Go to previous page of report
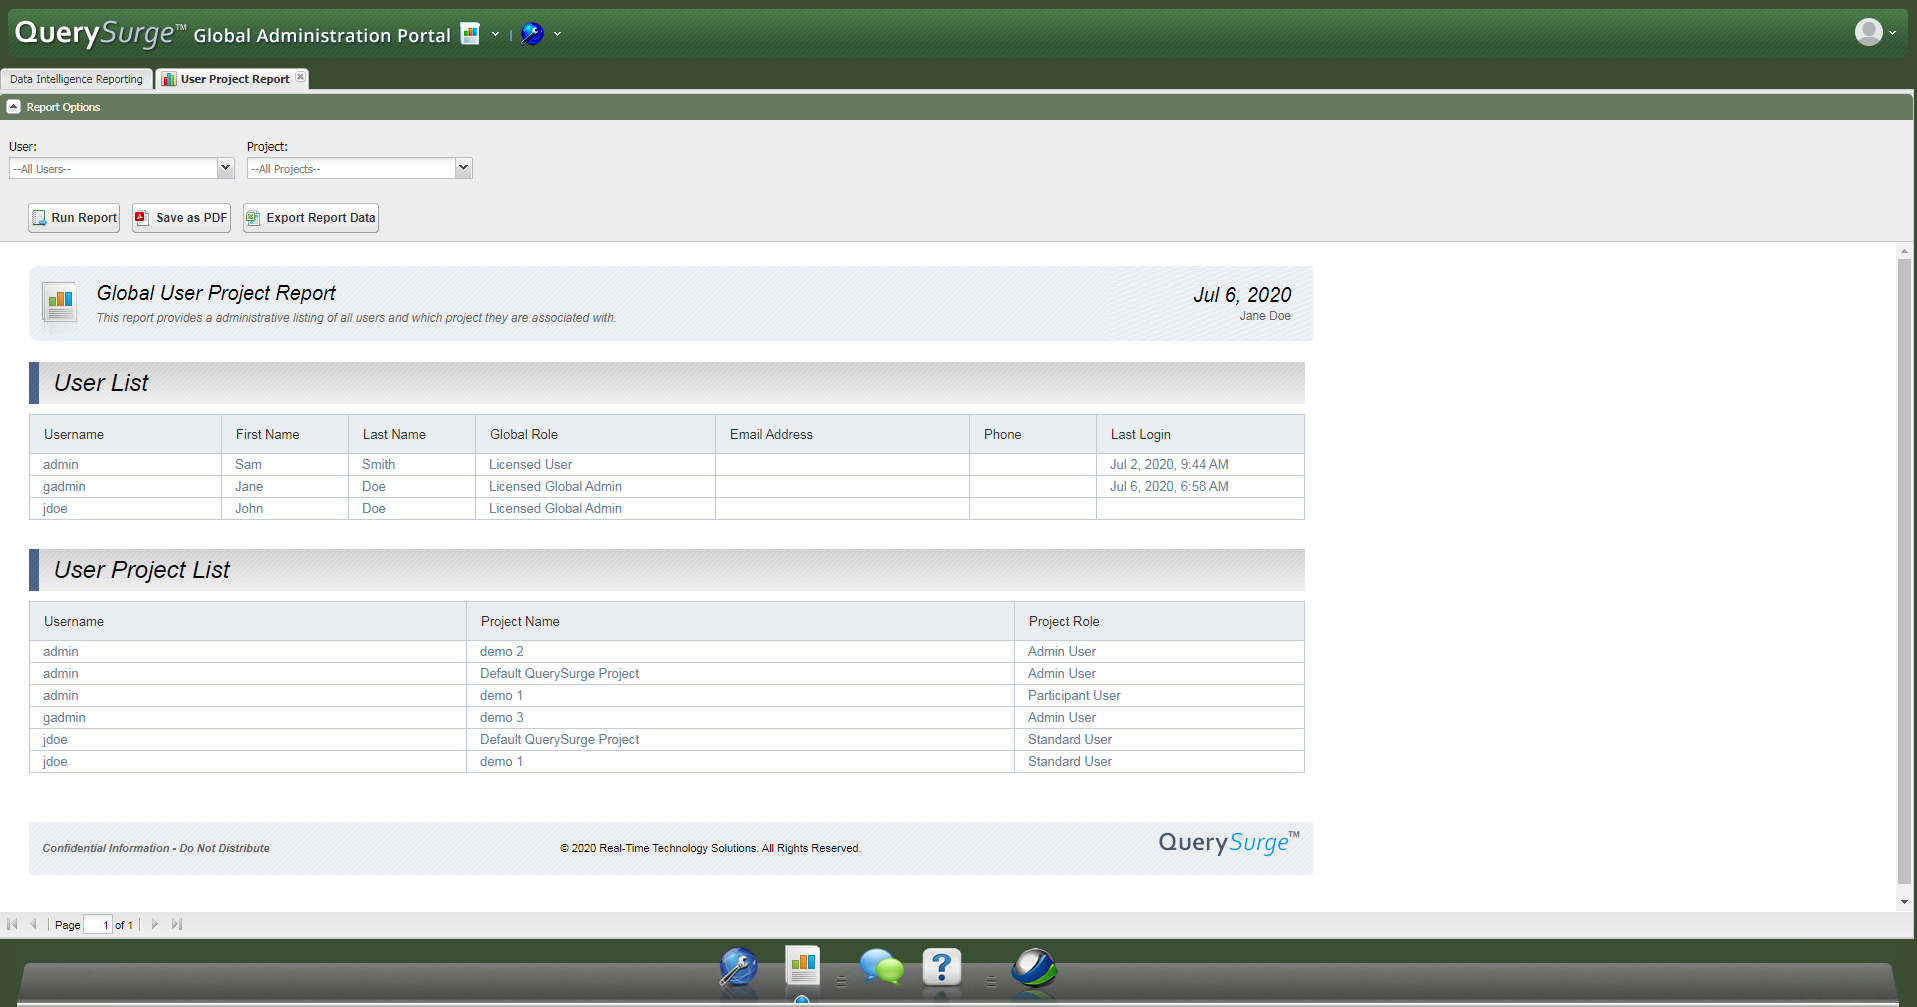This screenshot has width=1917, height=1007. tap(33, 924)
